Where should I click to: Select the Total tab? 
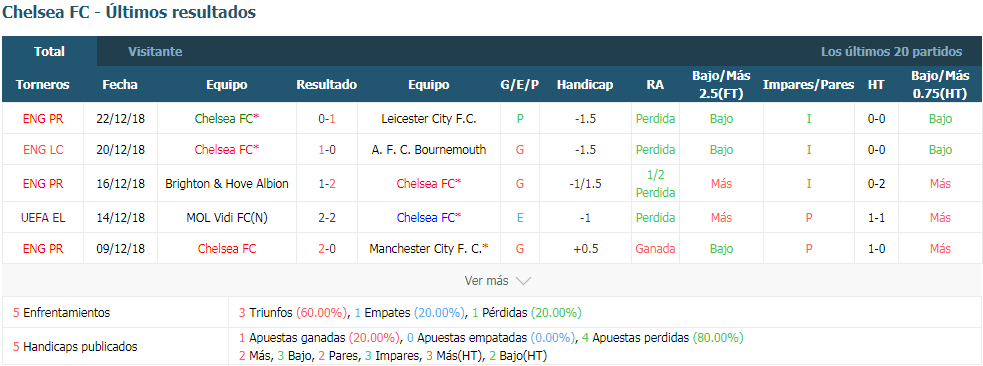point(50,52)
